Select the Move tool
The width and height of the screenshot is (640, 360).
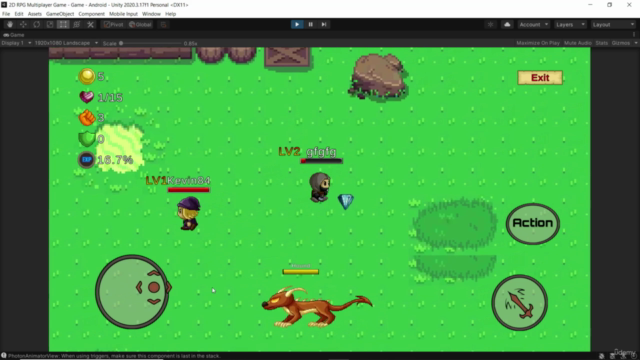pyautogui.click(x=23, y=24)
